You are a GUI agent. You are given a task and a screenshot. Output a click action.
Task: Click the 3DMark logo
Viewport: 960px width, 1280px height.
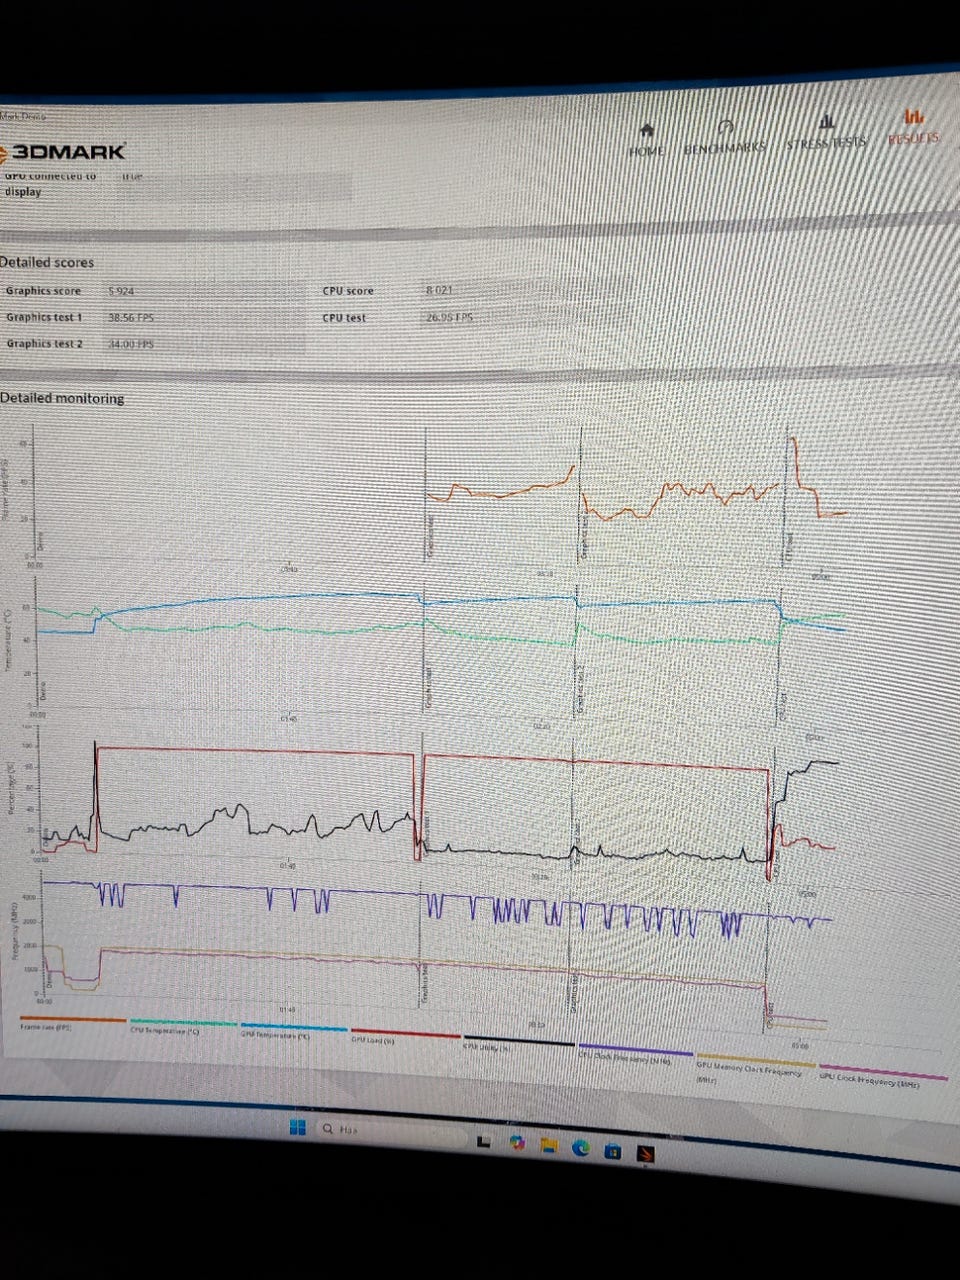pyautogui.click(x=63, y=153)
